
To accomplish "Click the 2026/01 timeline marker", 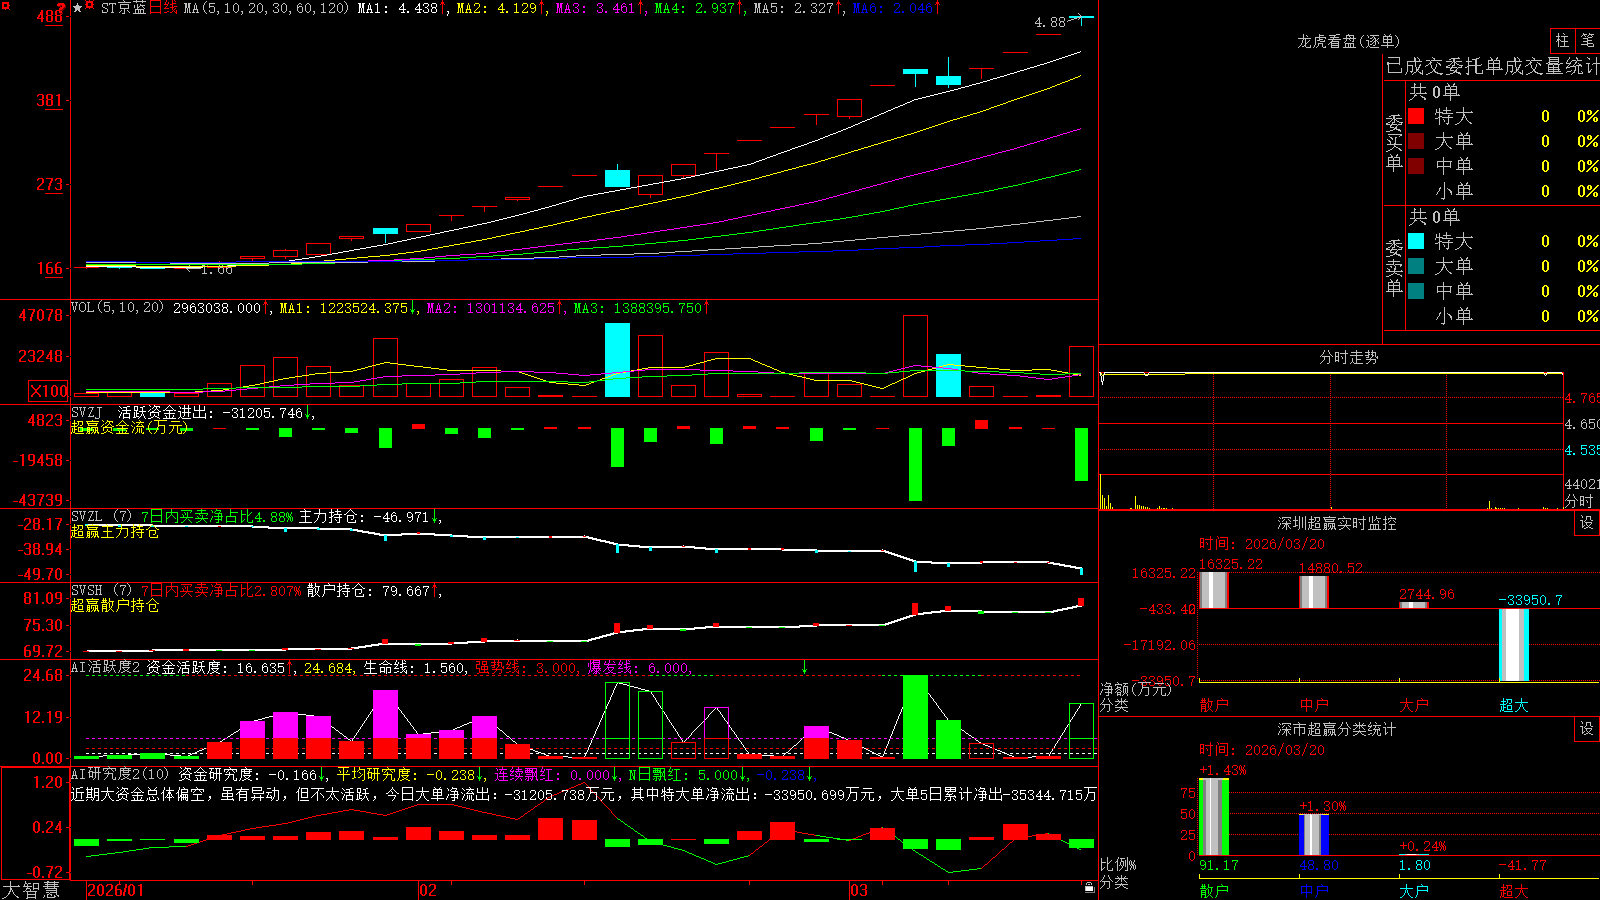I will tap(116, 890).
